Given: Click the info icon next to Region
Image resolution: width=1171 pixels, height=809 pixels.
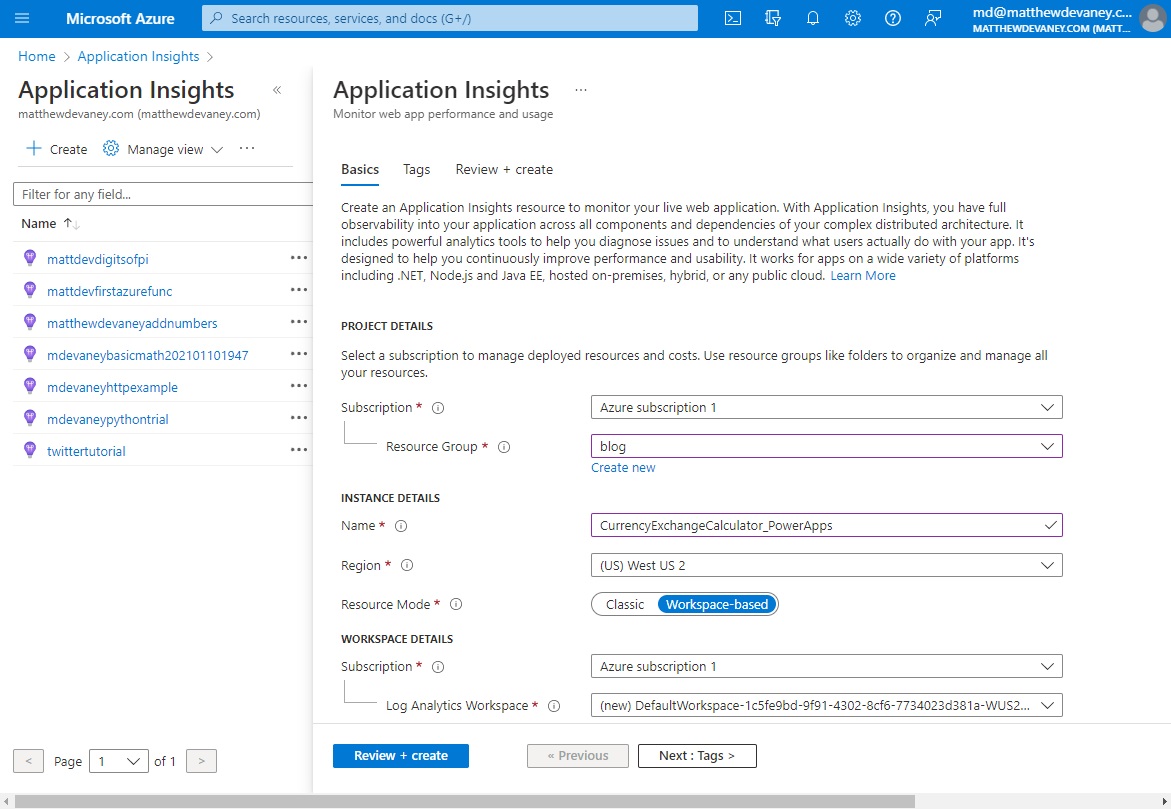Looking at the screenshot, I should [407, 565].
